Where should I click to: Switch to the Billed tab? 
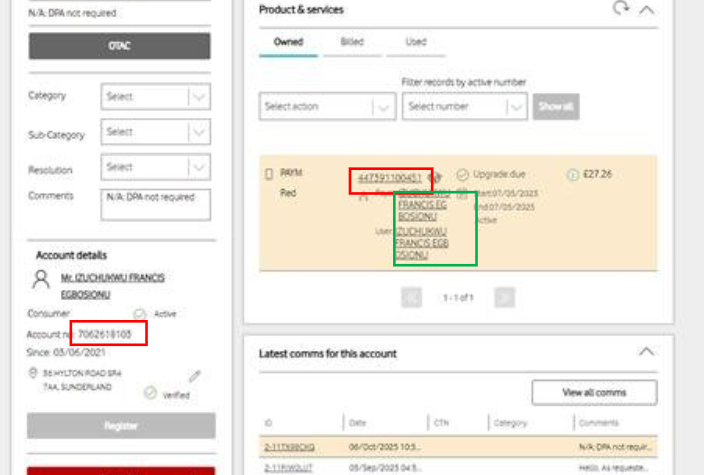[x=352, y=42]
